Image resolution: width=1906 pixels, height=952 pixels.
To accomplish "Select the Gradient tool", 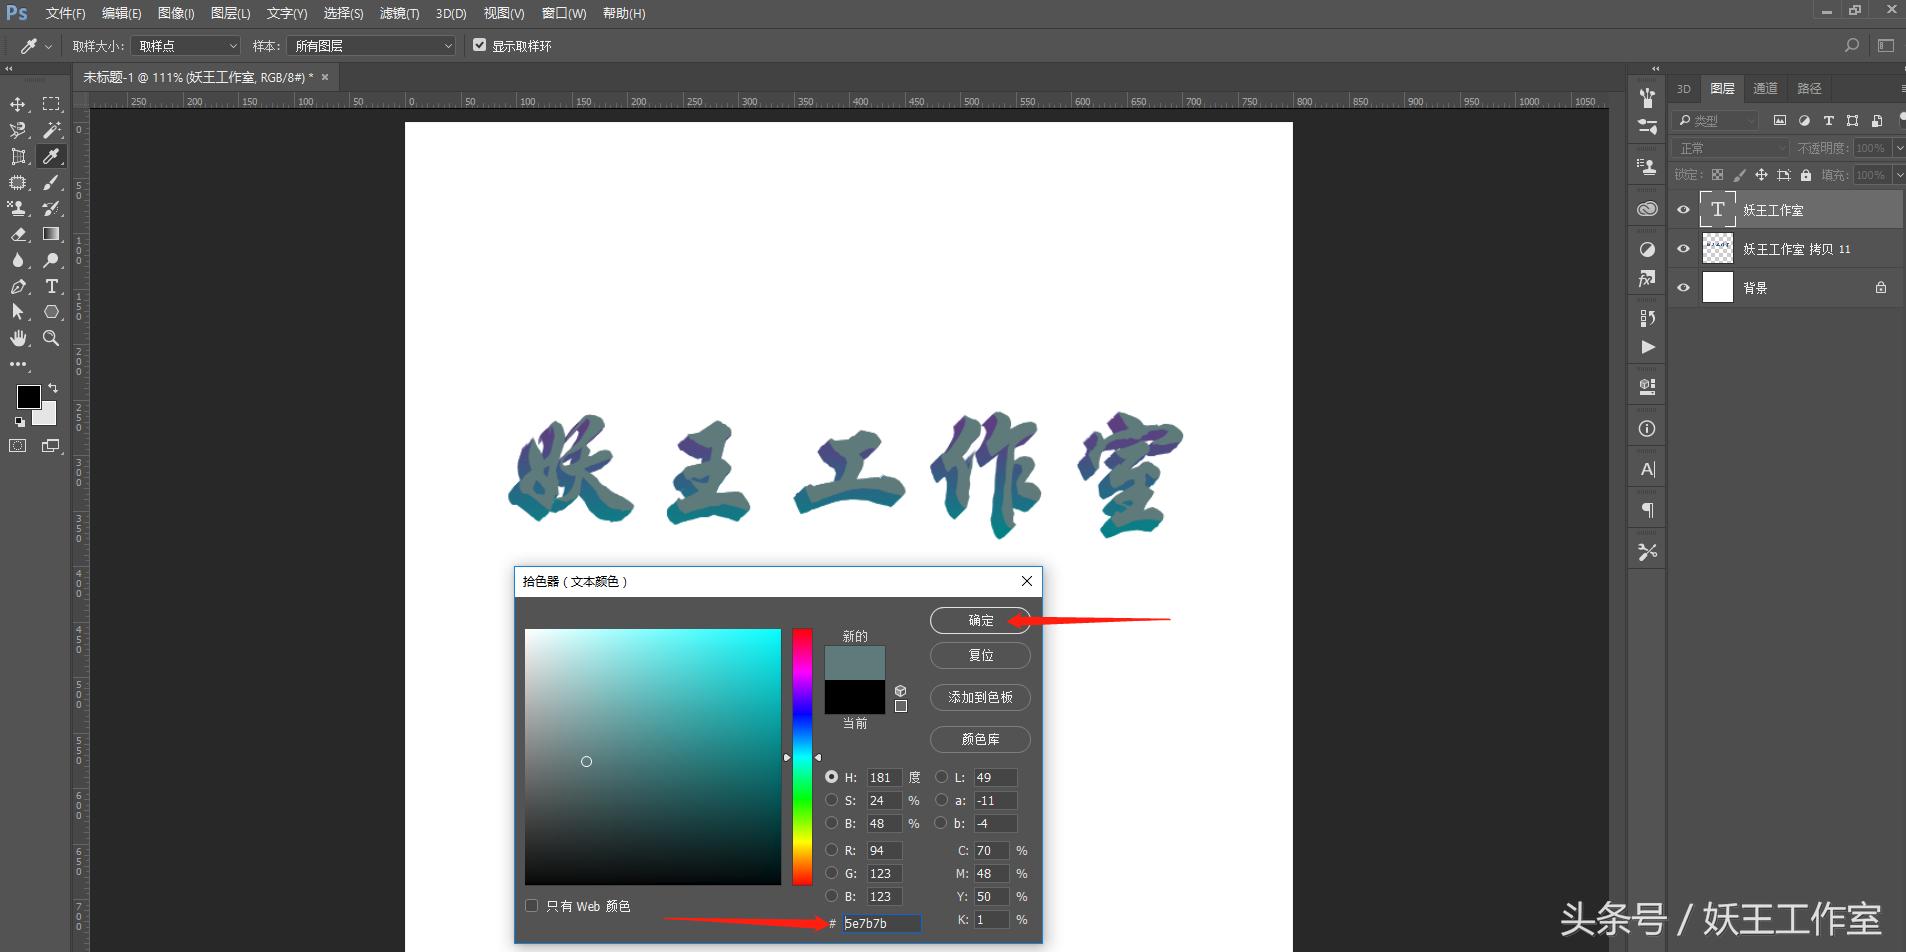I will (52, 235).
